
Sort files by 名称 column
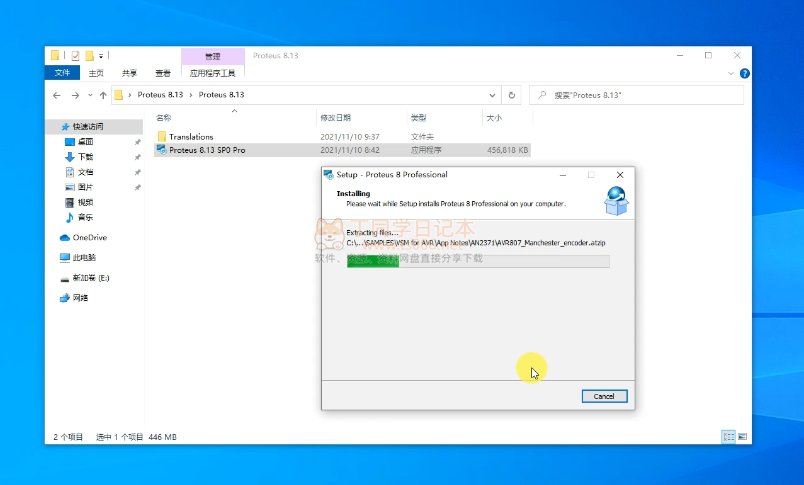click(164, 118)
